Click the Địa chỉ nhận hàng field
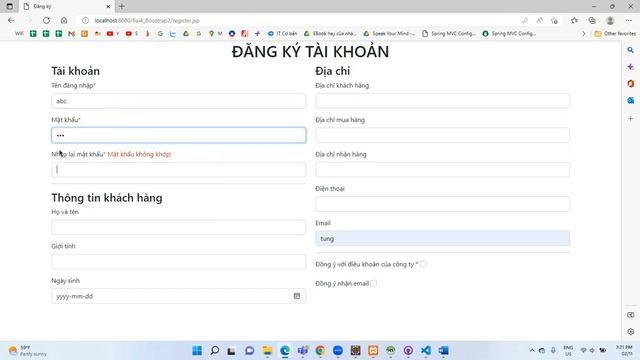The height and width of the screenshot is (360, 640). 442,169
